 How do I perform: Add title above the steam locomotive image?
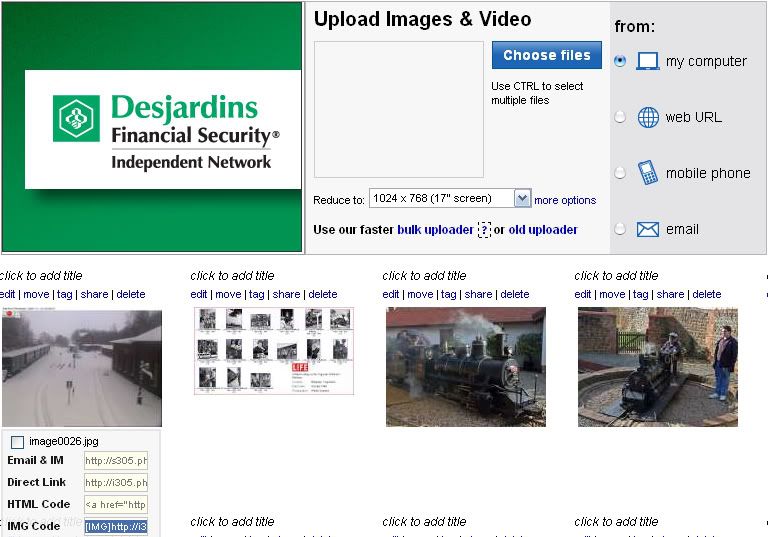pos(424,275)
